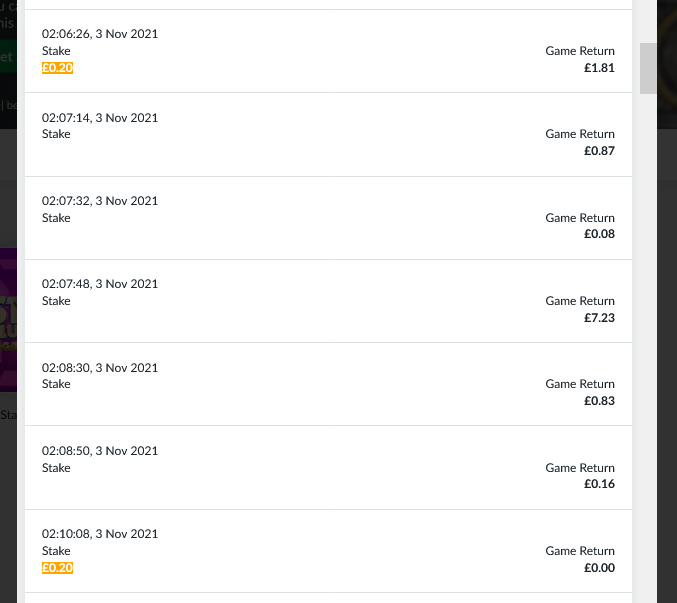
Task: Select the 02:07:32 transaction entry
Action: click(329, 218)
